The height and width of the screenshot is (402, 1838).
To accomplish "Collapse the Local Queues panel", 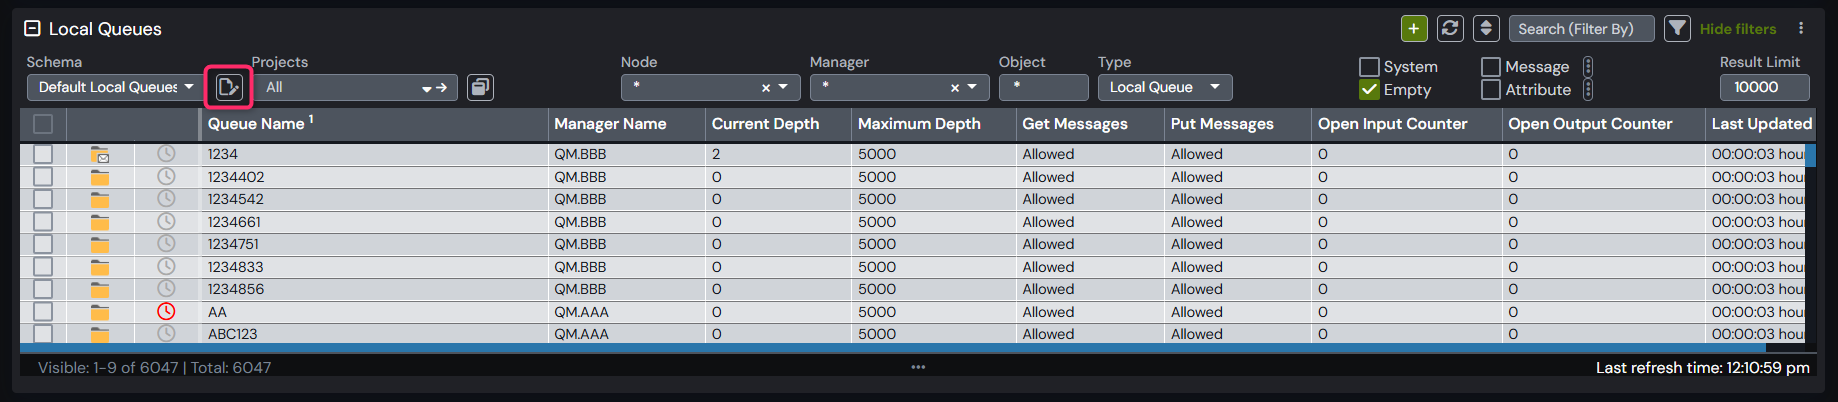I will click(x=32, y=29).
